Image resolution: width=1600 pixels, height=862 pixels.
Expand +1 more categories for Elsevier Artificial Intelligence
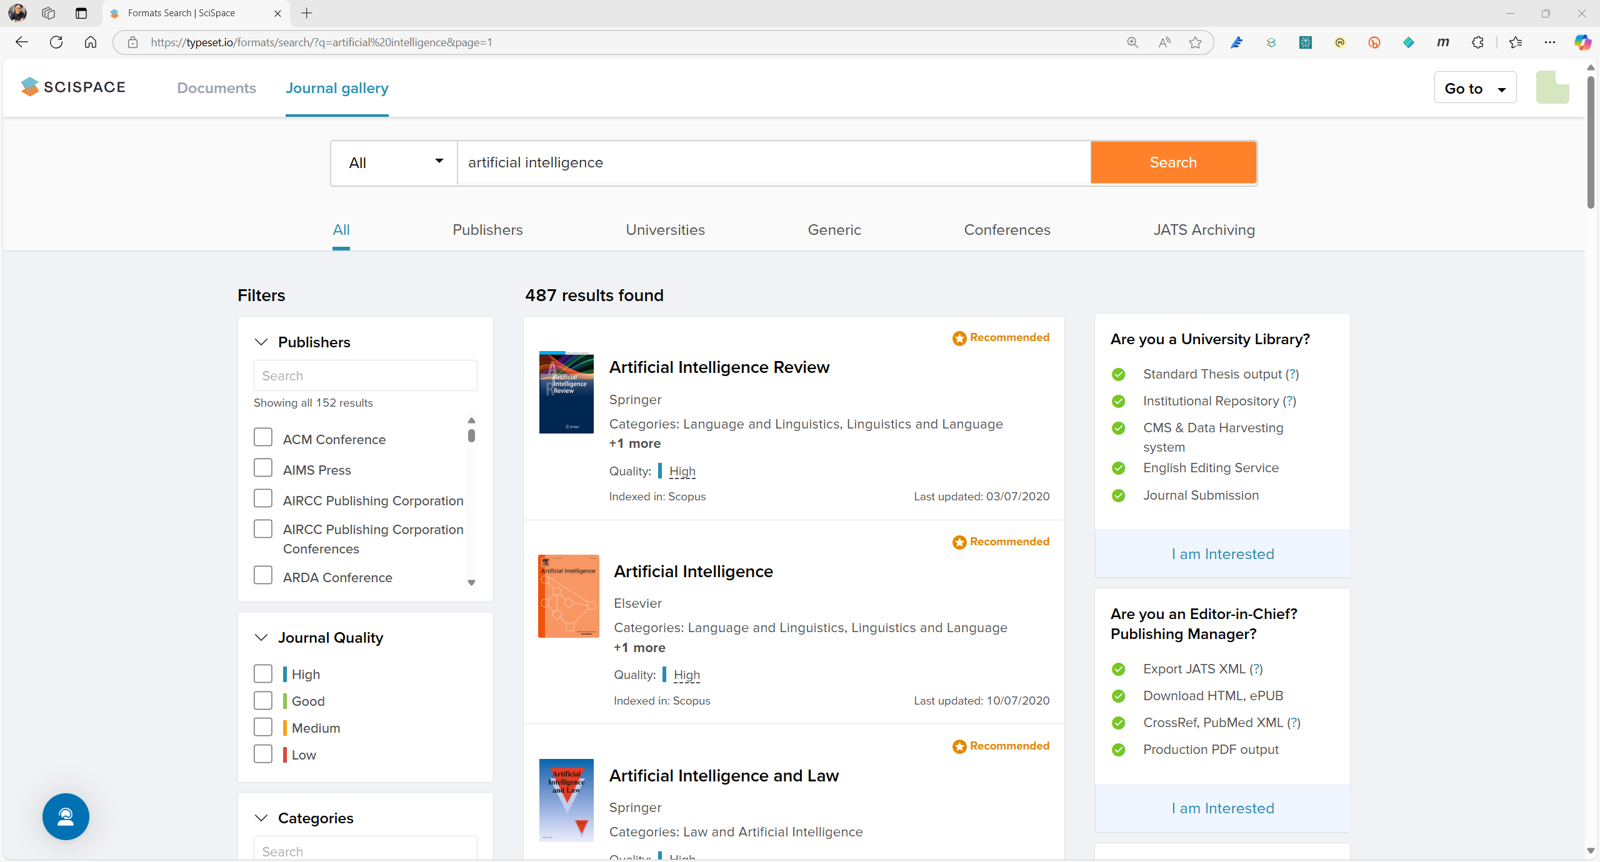640,647
